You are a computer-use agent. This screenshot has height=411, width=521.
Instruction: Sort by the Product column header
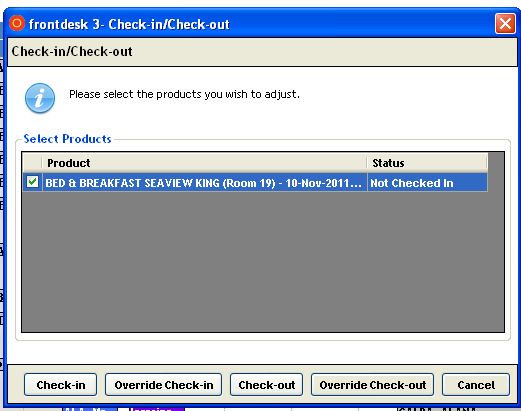click(204, 163)
